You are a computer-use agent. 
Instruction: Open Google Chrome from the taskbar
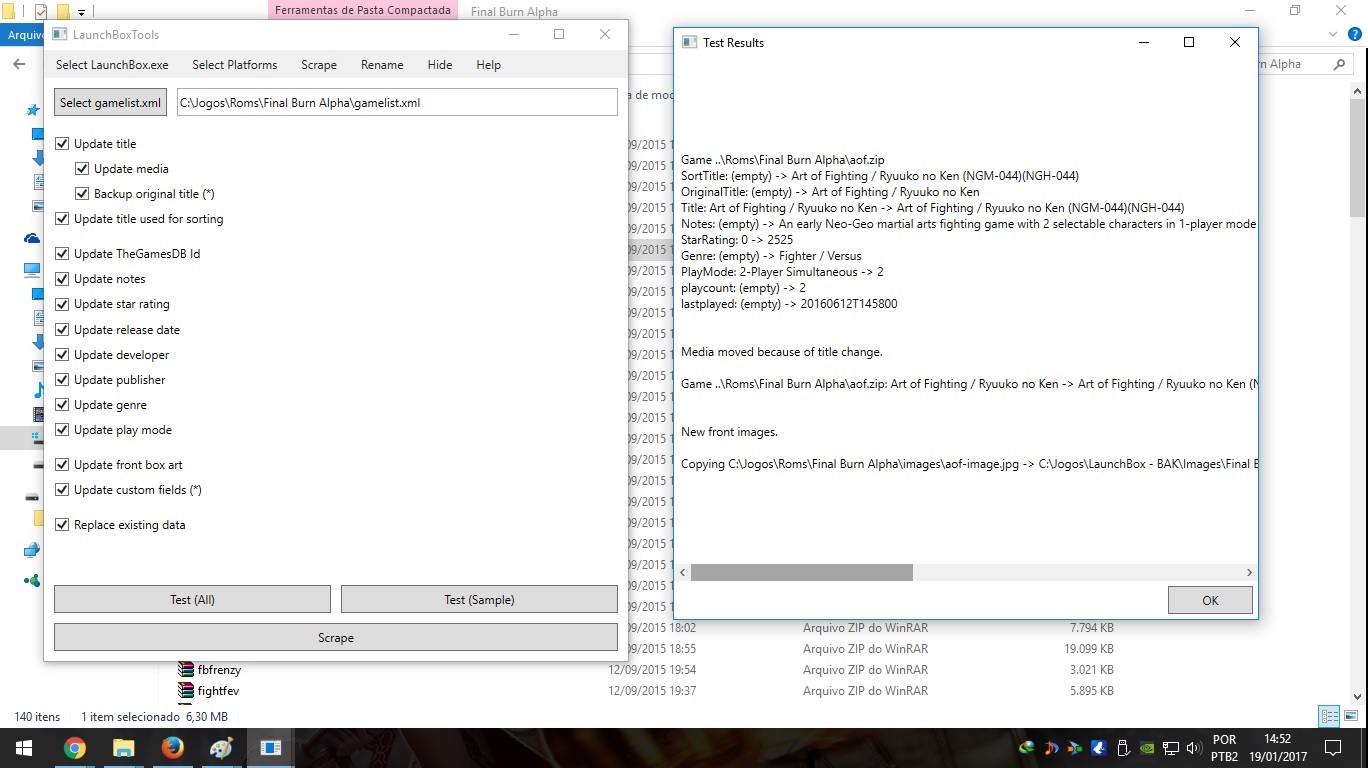[74, 747]
